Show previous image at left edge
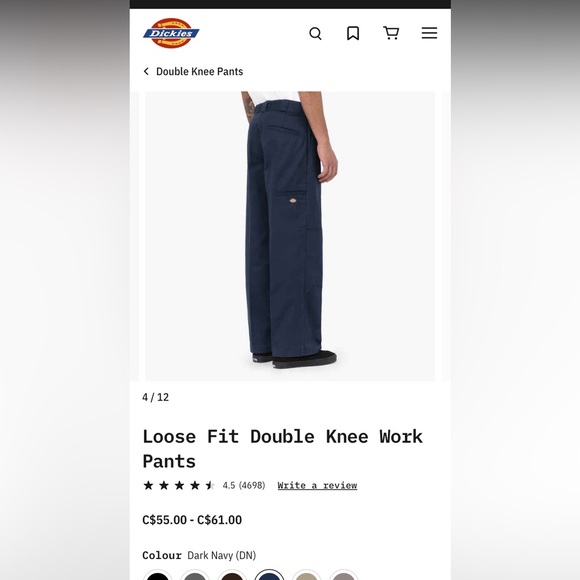 click(x=134, y=236)
